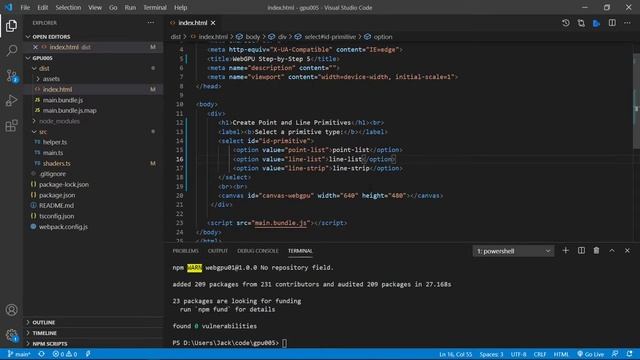640x360 pixels.
Task: Open notifications bell in status bar
Action: (x=630, y=354)
